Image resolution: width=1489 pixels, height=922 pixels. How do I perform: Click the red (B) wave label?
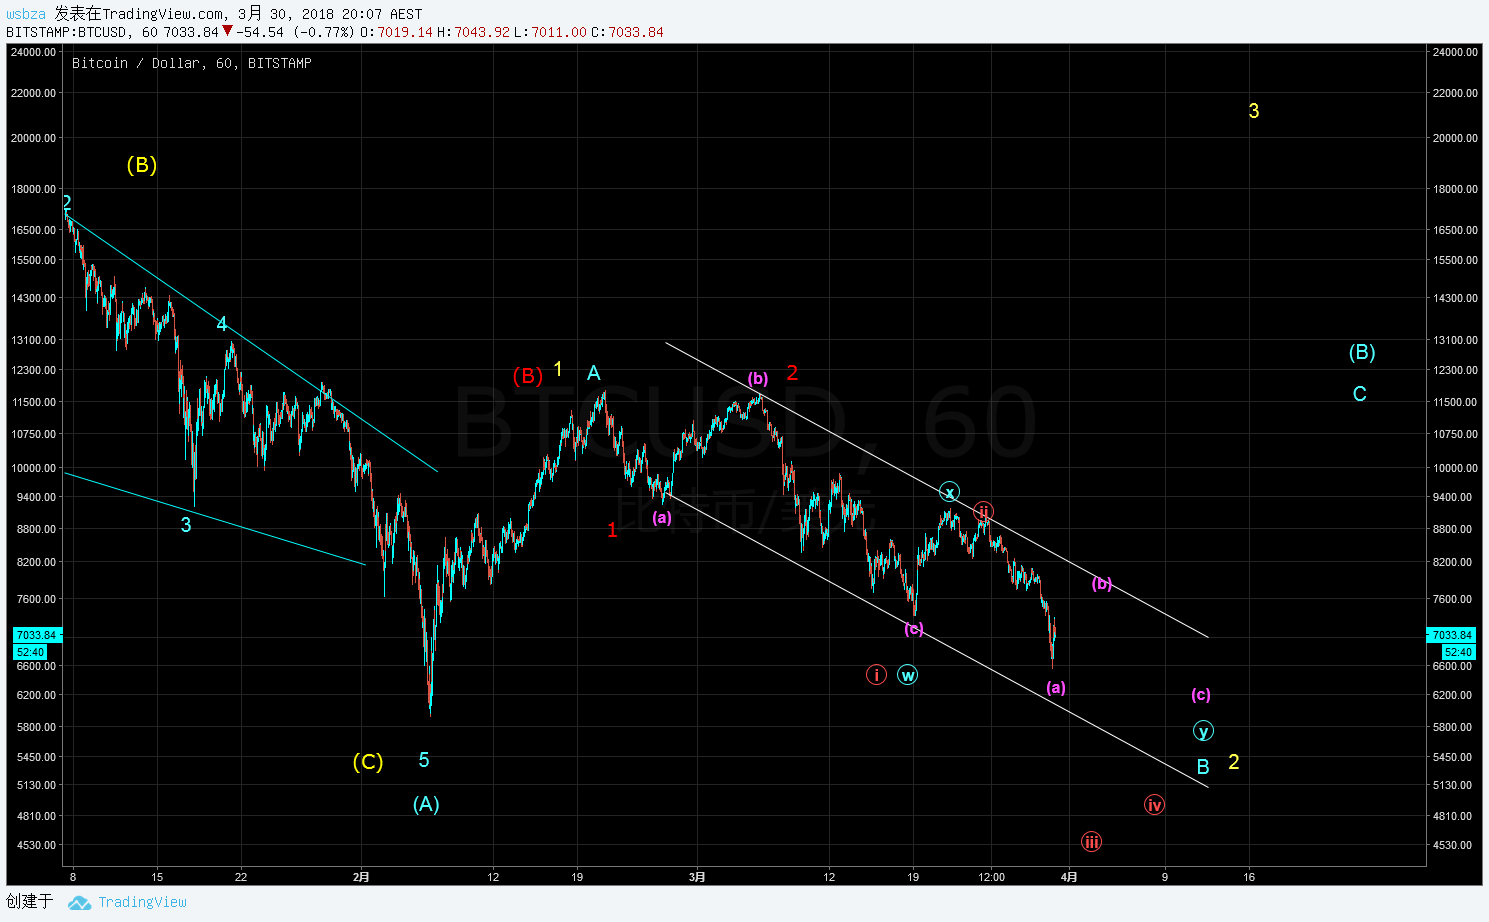click(528, 376)
